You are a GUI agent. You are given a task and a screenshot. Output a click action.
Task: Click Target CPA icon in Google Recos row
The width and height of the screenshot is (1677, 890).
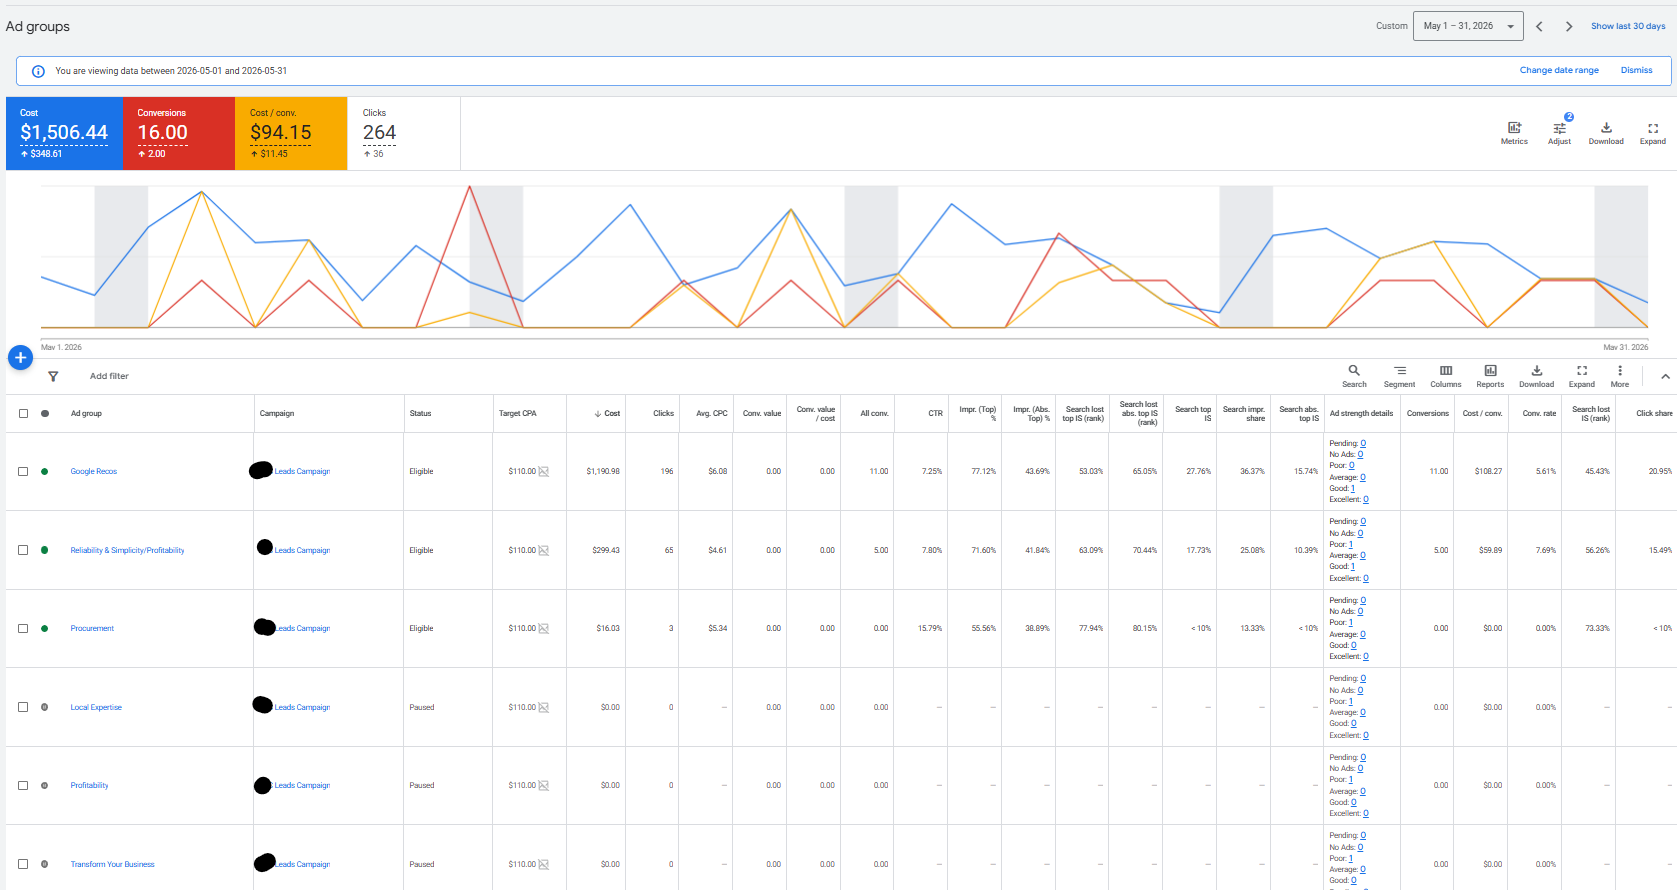click(544, 472)
